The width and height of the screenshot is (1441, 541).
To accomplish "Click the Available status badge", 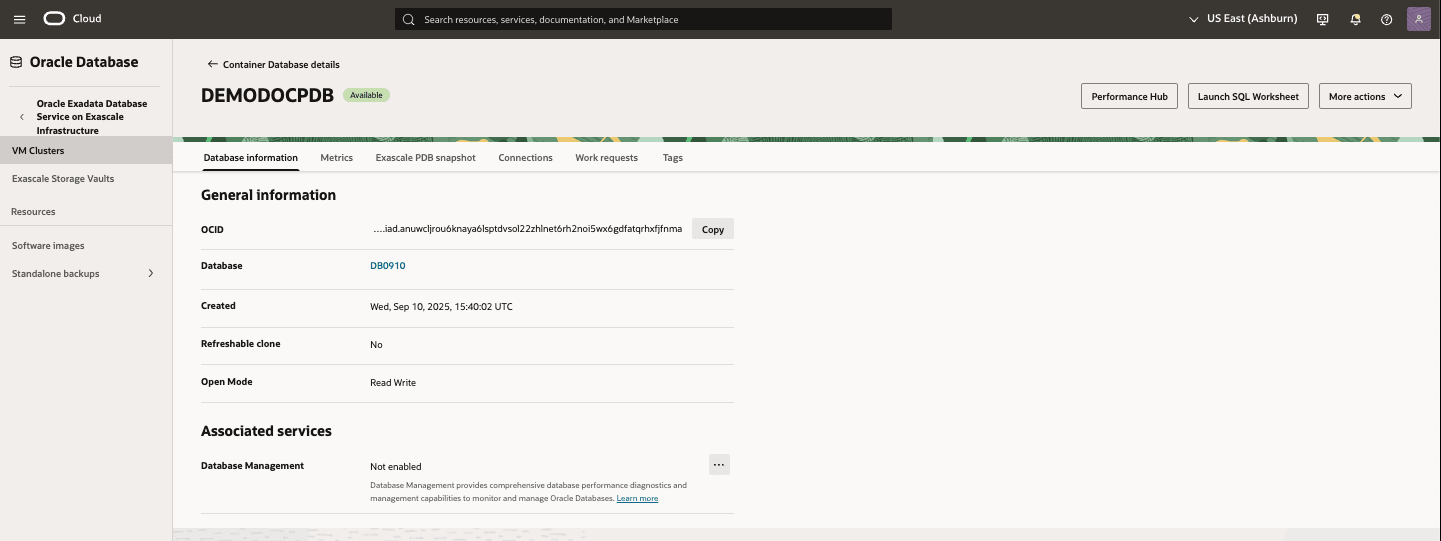I will pyautogui.click(x=366, y=95).
